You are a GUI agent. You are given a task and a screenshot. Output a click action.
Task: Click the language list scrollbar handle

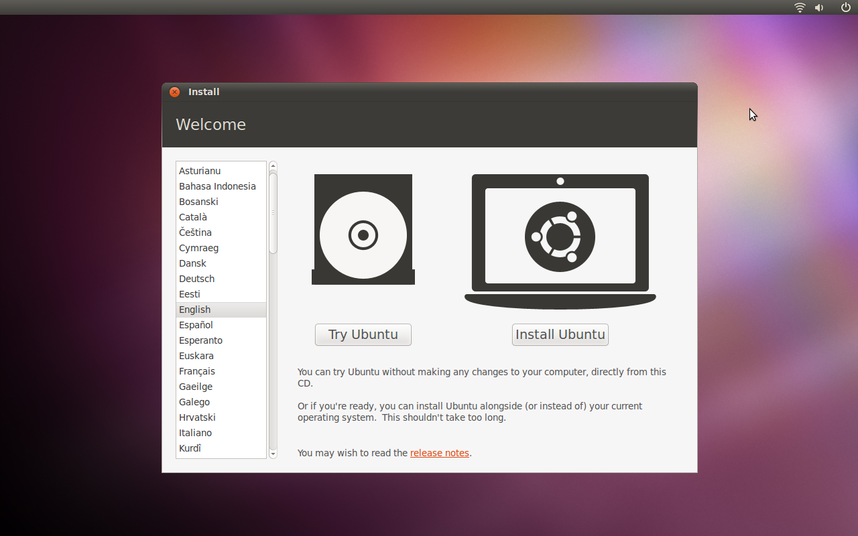(273, 213)
